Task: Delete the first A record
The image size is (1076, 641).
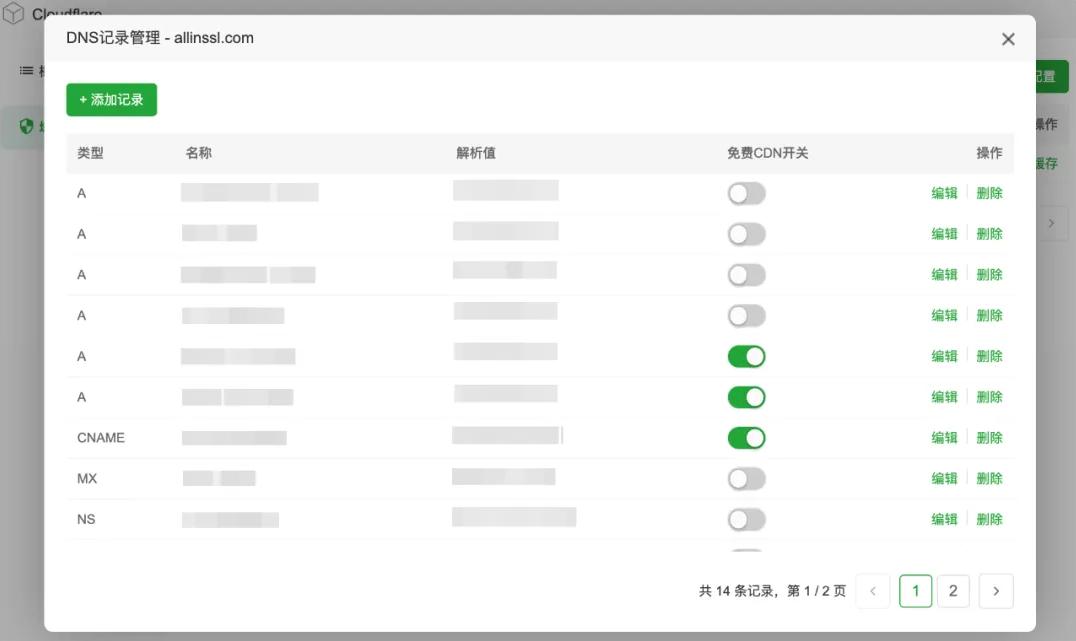Action: (989, 192)
